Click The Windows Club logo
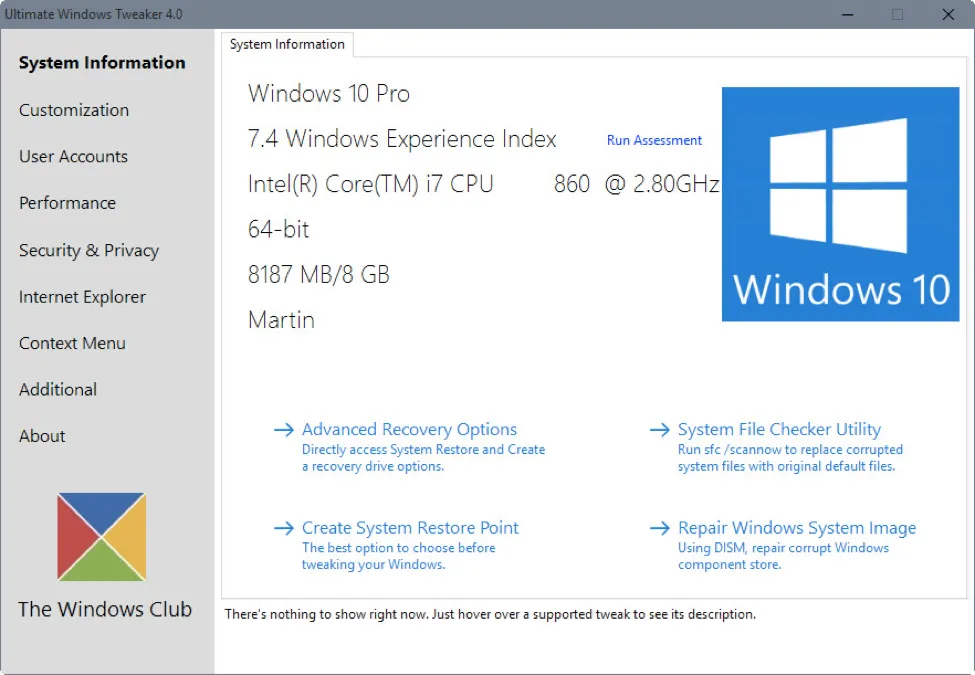975x675 pixels. [x=103, y=536]
